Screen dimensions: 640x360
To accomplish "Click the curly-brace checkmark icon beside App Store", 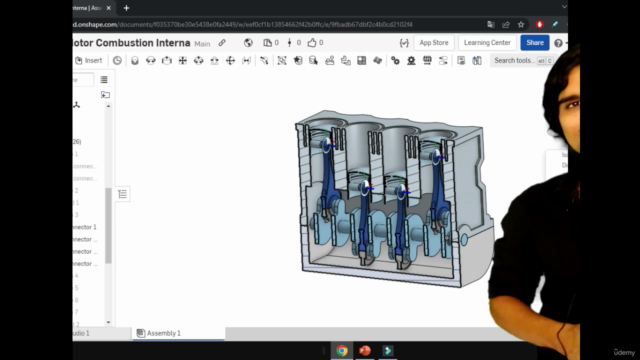I will click(404, 43).
